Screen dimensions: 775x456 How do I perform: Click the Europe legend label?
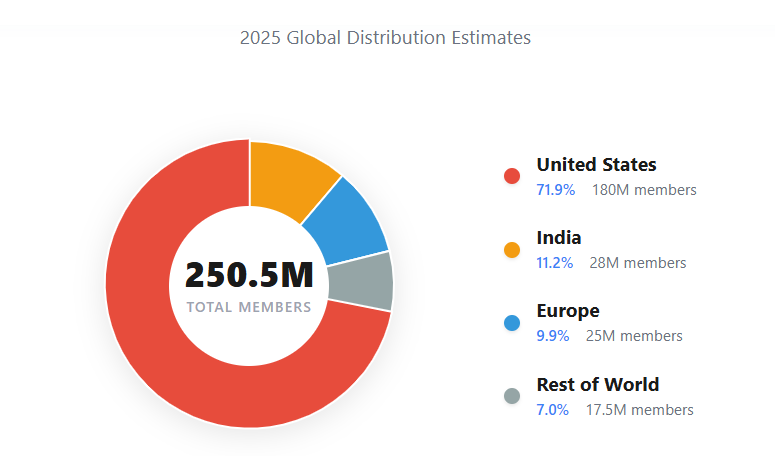click(568, 311)
